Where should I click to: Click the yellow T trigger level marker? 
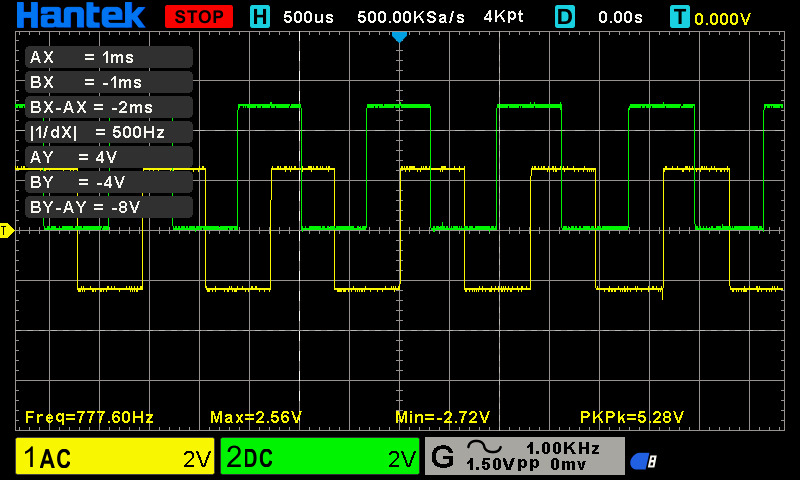6,231
